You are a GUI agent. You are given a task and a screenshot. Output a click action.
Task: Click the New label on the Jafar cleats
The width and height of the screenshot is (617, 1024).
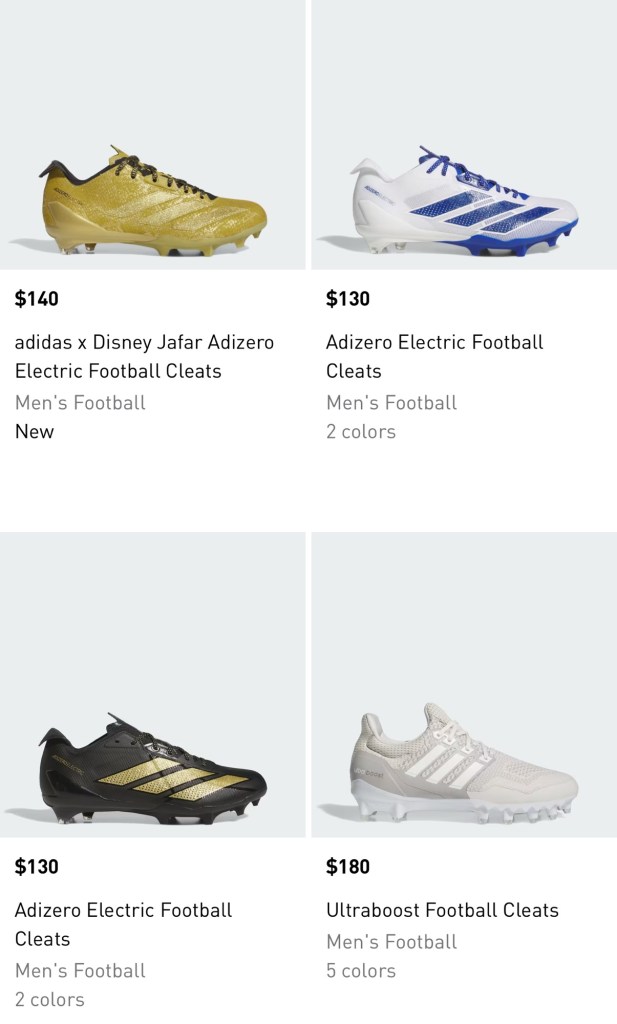pyautogui.click(x=34, y=432)
